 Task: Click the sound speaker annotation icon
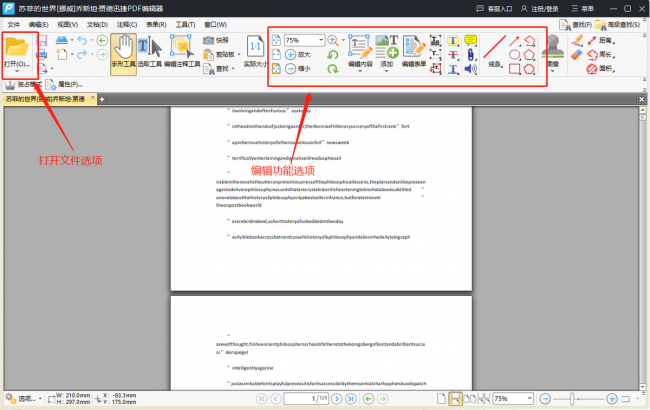tap(471, 69)
